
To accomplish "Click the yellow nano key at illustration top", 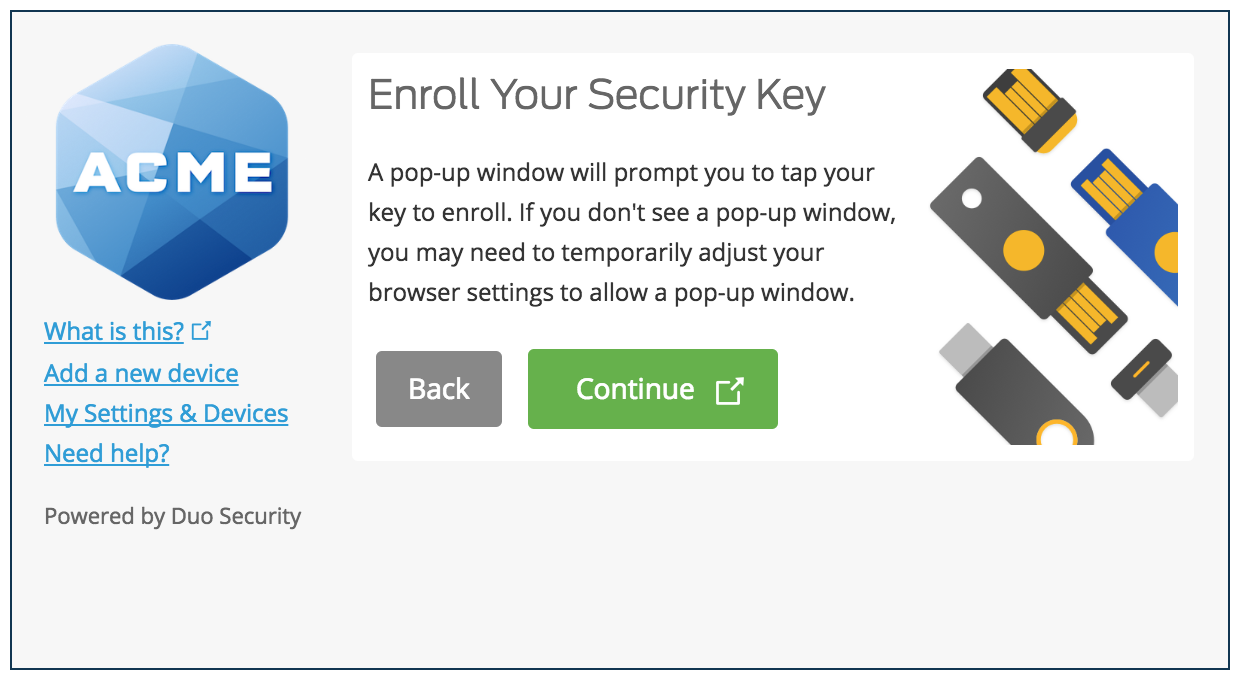I will (x=1030, y=109).
